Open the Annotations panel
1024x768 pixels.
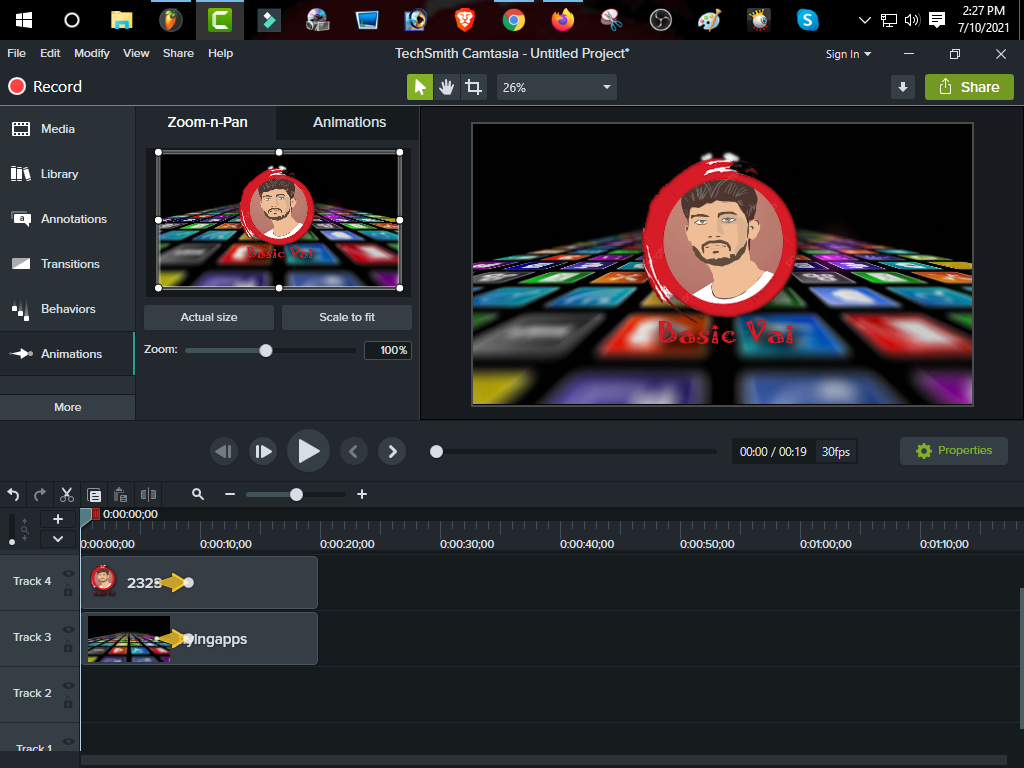pyautogui.click(x=67, y=219)
